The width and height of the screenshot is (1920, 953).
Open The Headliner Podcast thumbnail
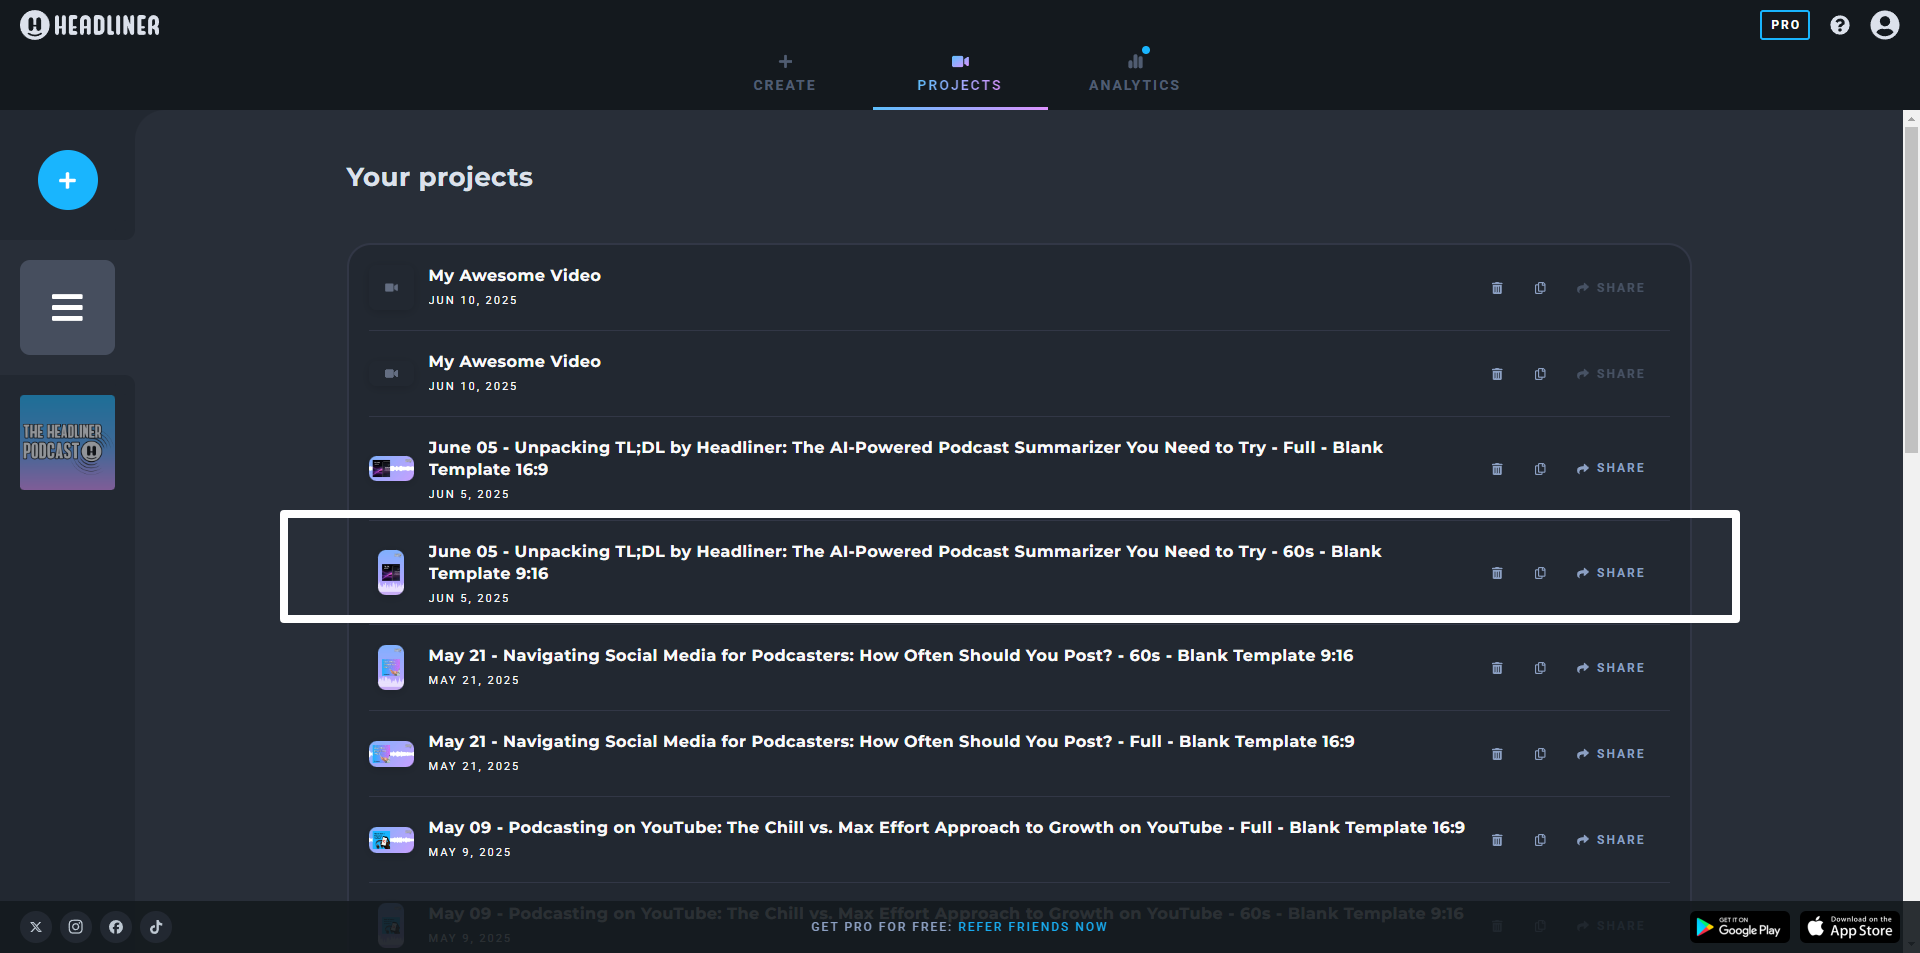(67, 442)
